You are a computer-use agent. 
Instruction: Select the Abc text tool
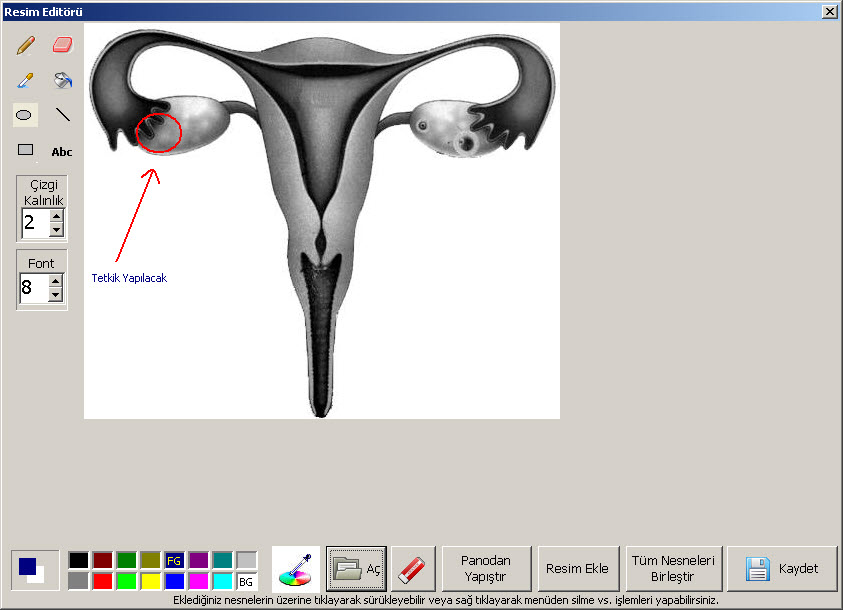pos(62,152)
